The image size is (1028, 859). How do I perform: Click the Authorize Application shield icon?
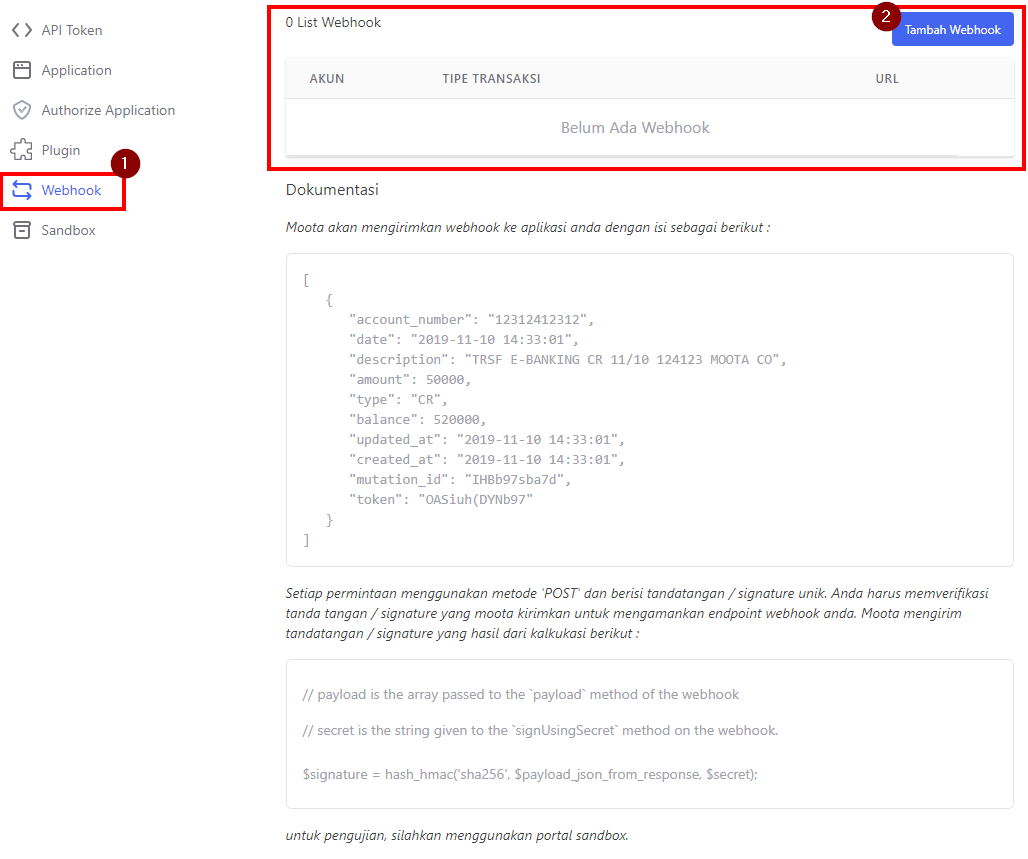[x=21, y=110]
